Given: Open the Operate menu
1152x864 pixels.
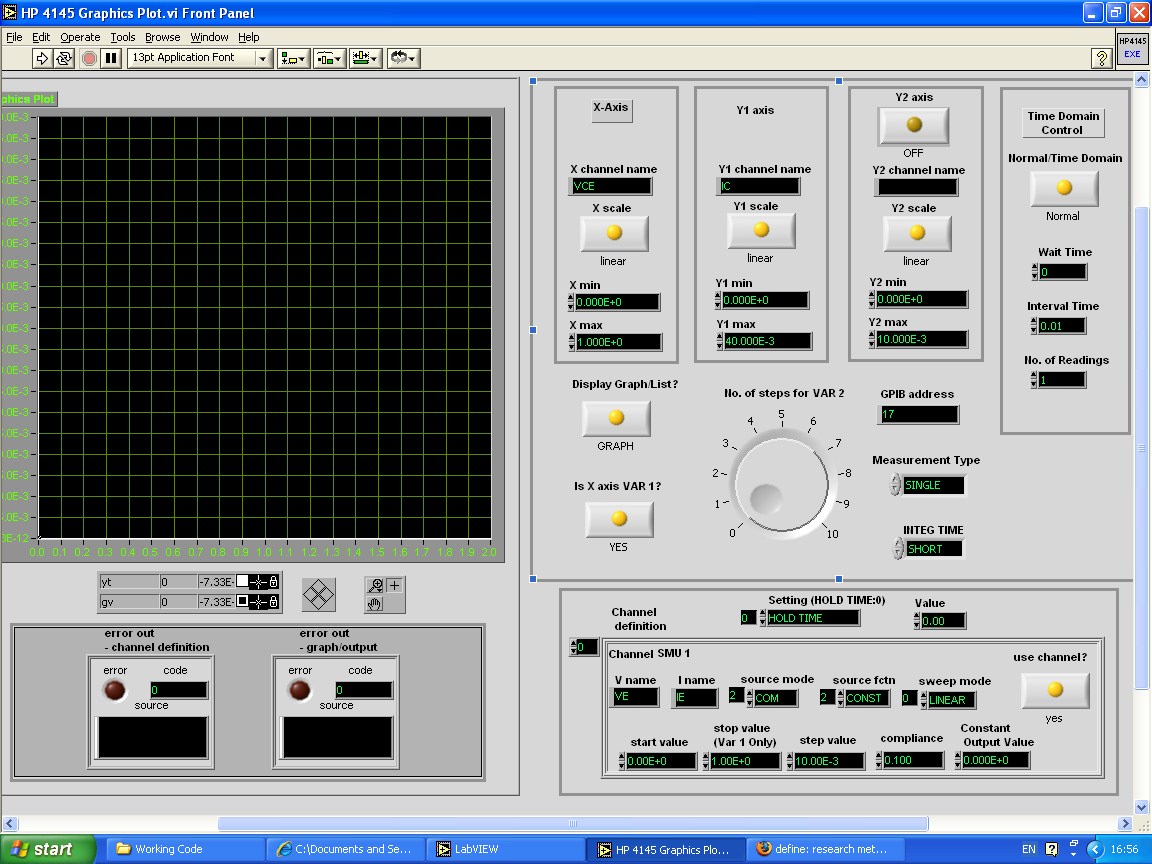Looking at the screenshot, I should tap(80, 37).
